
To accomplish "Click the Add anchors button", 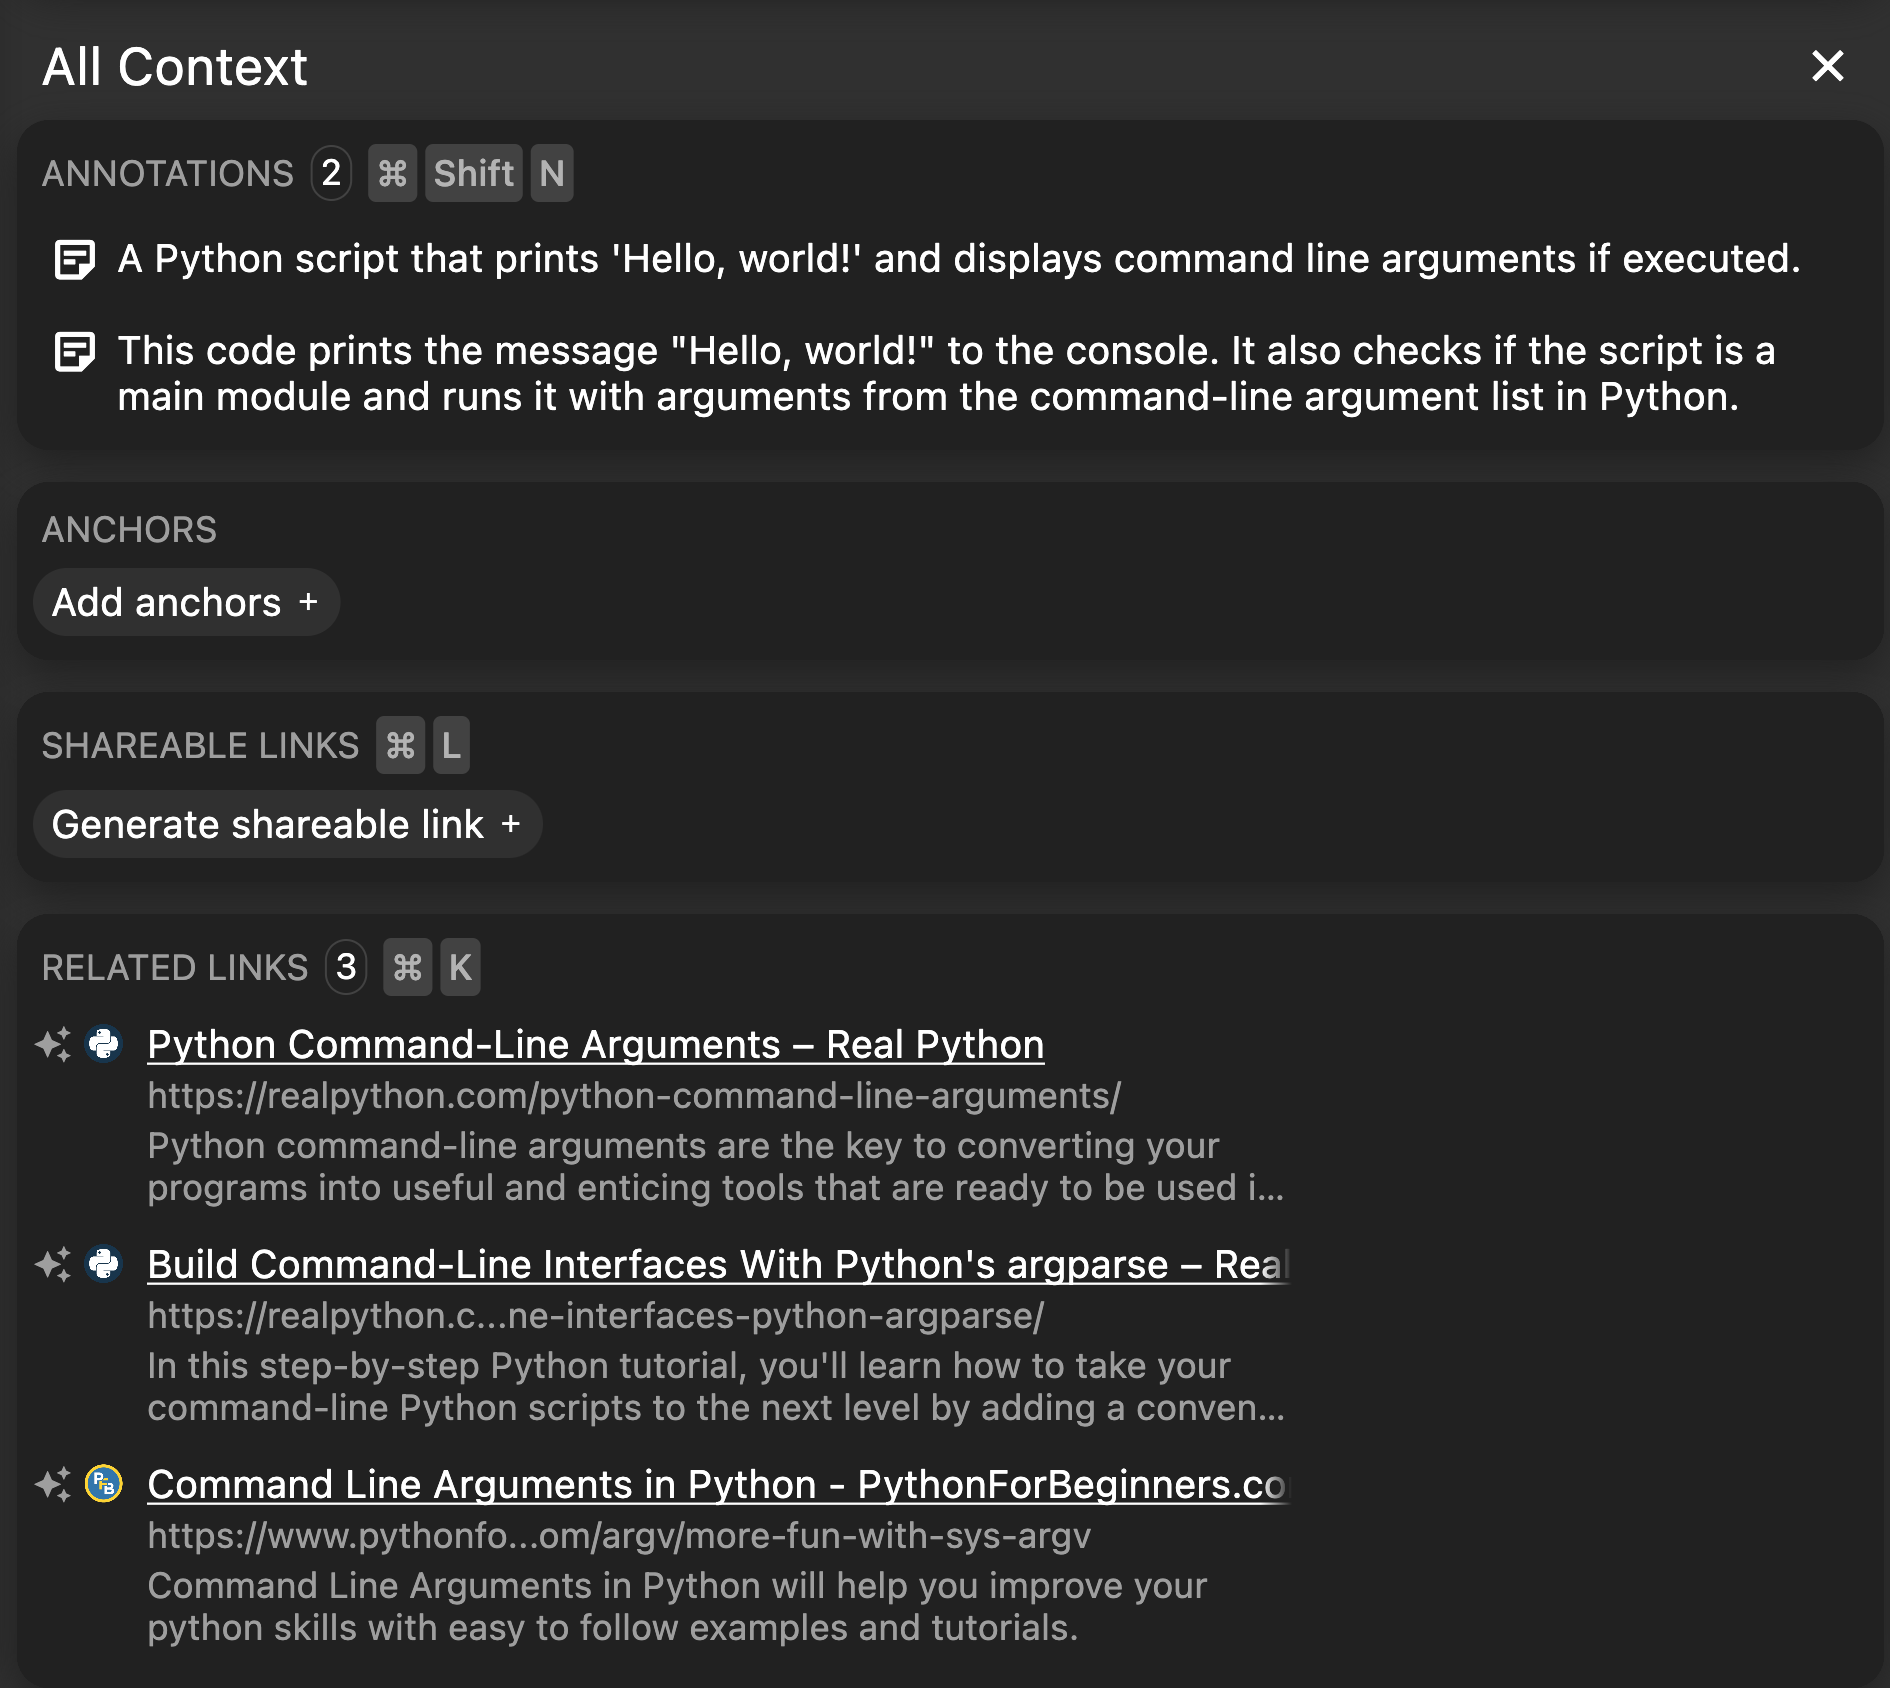I will (x=186, y=602).
